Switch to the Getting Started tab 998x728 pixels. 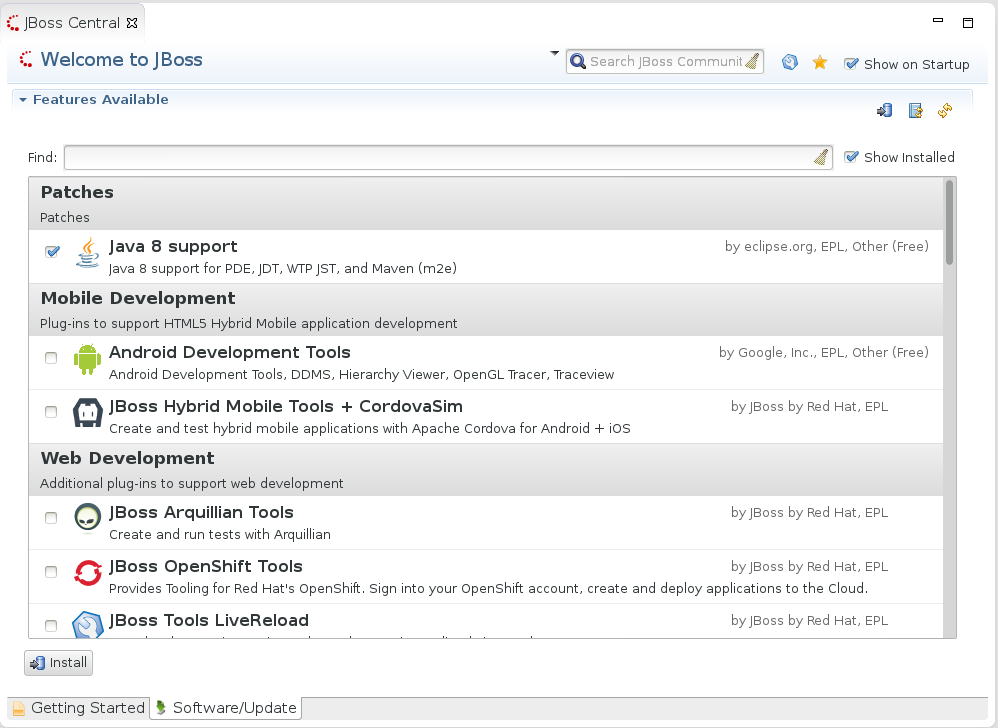pos(79,708)
